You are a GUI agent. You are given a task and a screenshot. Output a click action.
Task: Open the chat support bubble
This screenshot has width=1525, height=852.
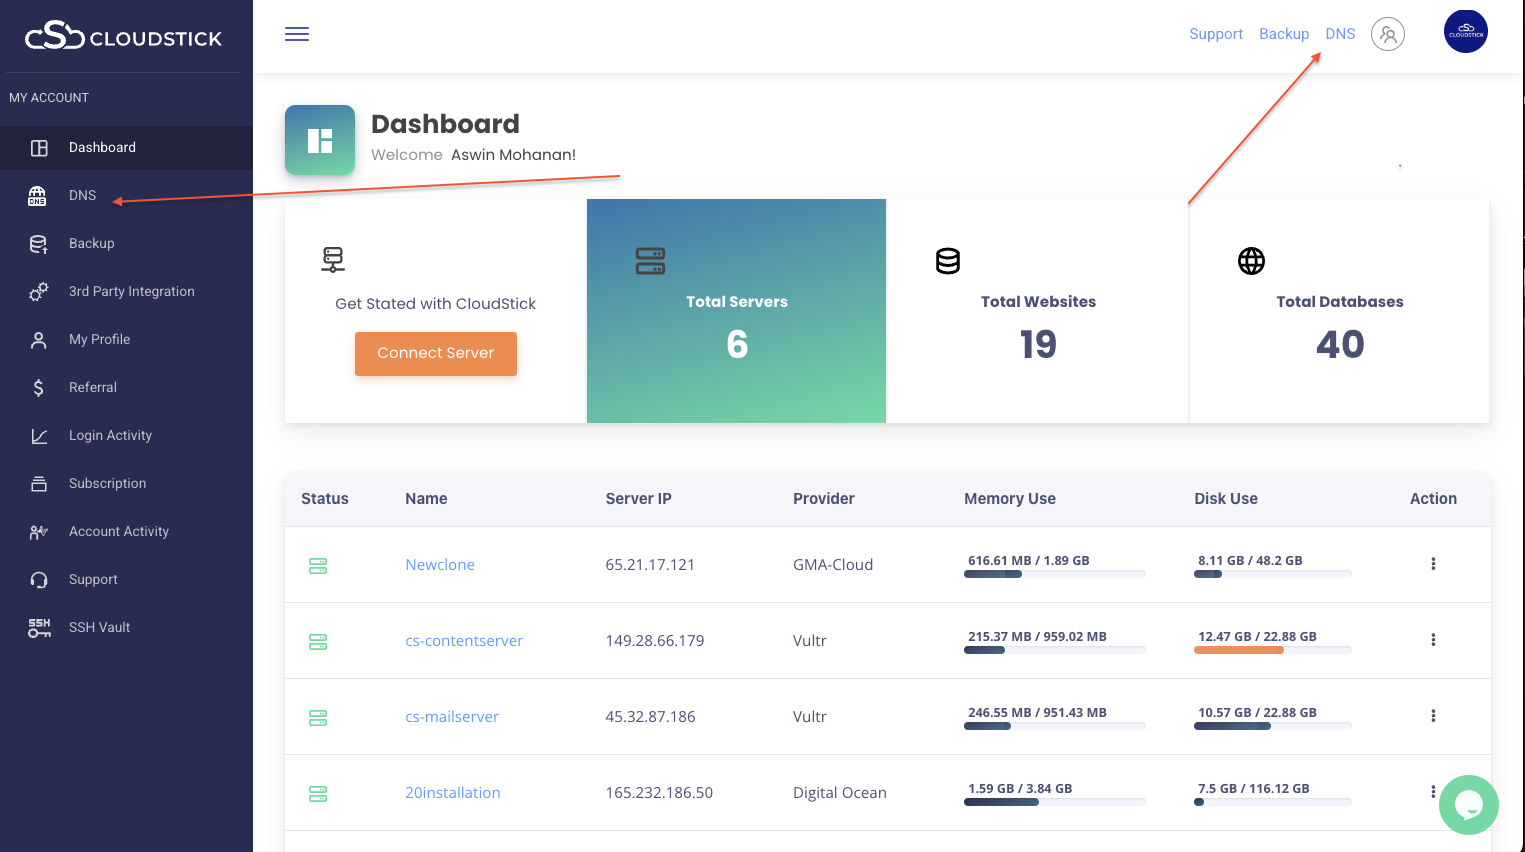pos(1468,805)
